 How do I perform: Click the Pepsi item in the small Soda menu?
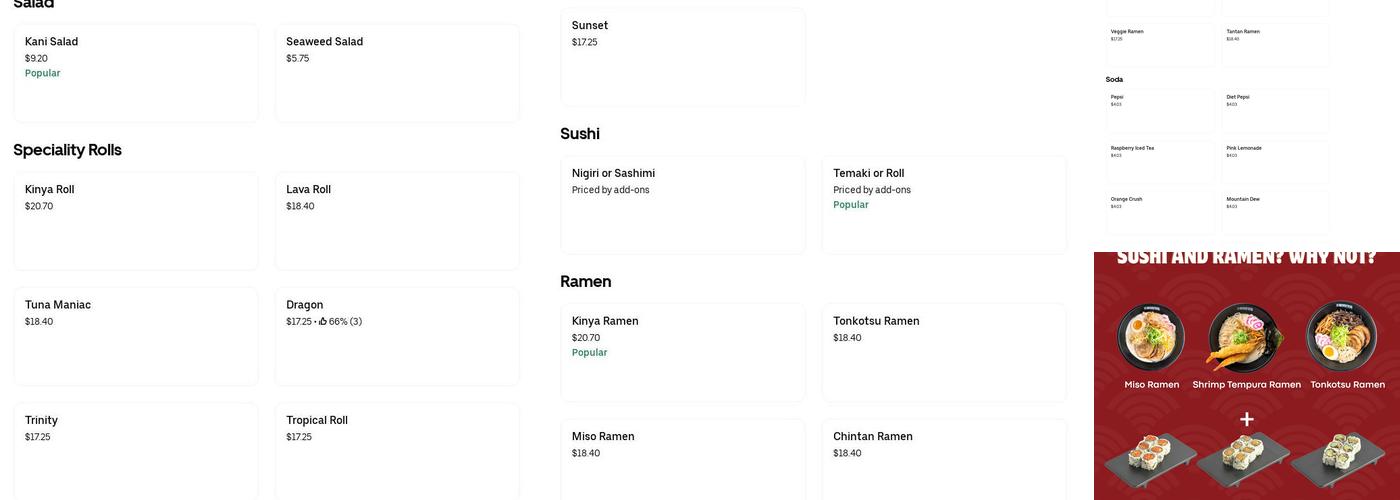pyautogui.click(x=1160, y=110)
